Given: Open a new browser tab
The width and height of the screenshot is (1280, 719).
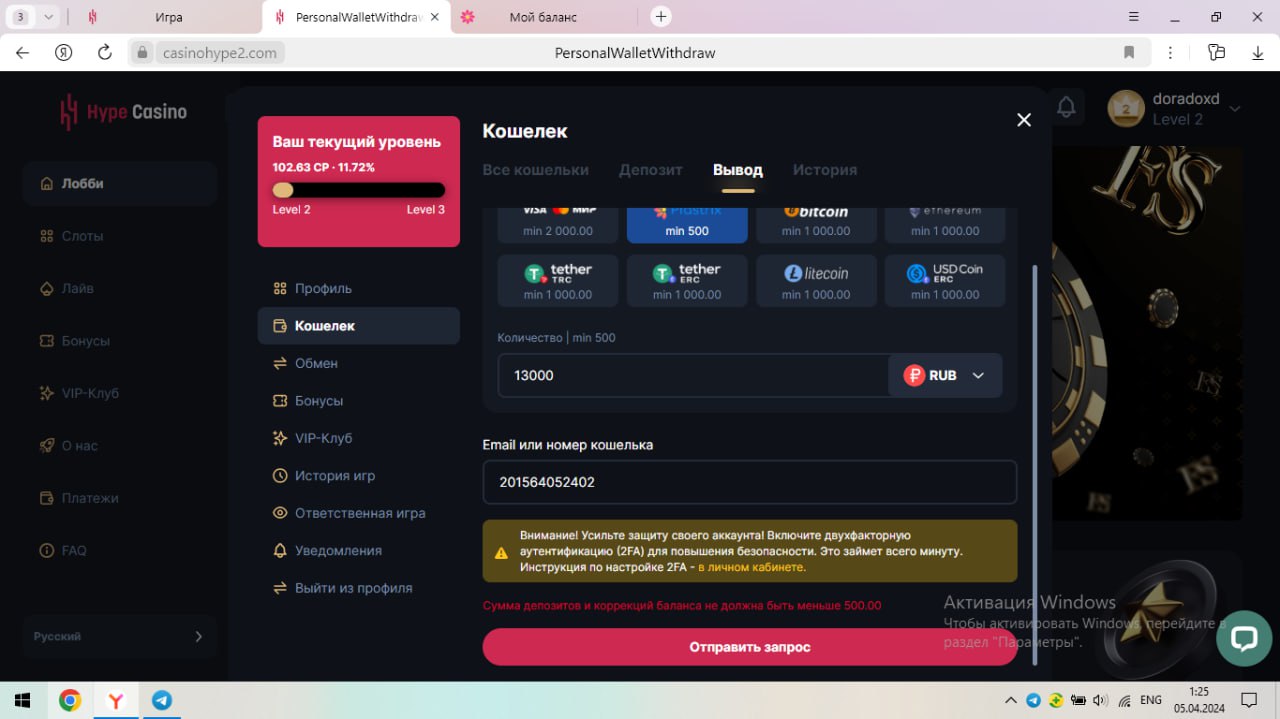Looking at the screenshot, I should pyautogui.click(x=660, y=16).
